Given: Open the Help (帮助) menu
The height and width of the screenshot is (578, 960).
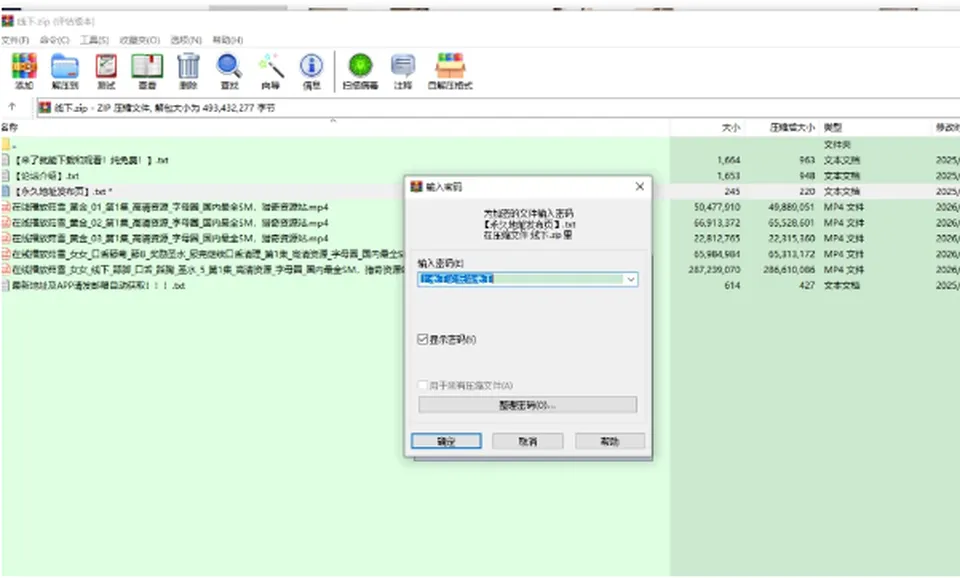Looking at the screenshot, I should [228, 40].
